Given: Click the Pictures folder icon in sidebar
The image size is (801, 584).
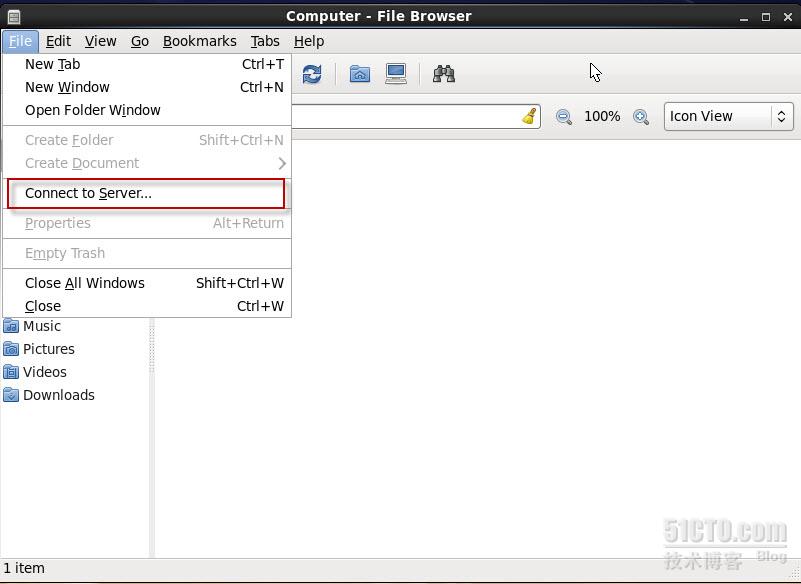Looking at the screenshot, I should tap(11, 349).
